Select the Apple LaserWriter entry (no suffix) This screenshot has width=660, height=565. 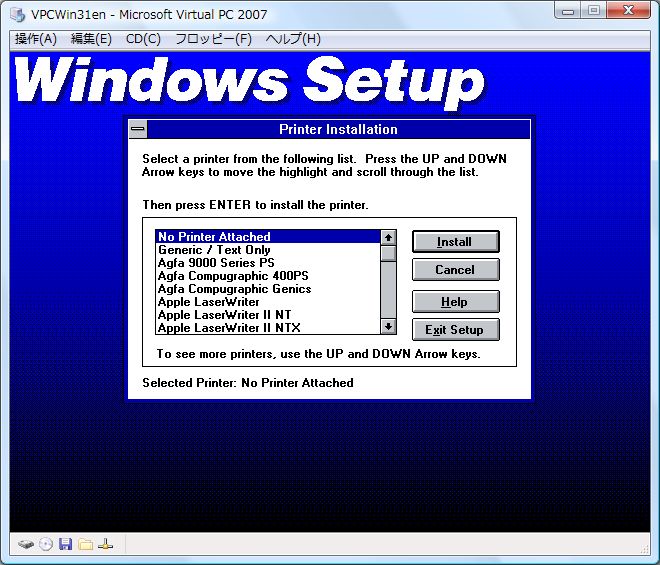pyautogui.click(x=268, y=302)
